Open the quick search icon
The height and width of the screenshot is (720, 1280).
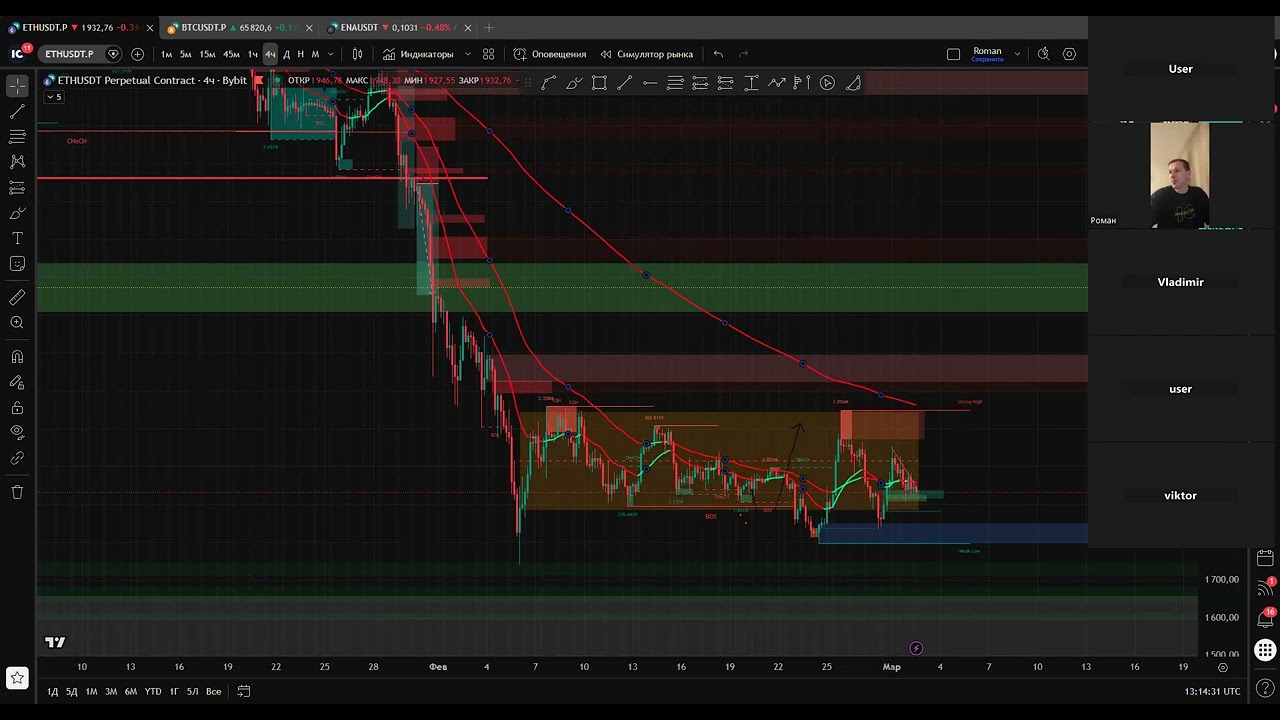1043,54
